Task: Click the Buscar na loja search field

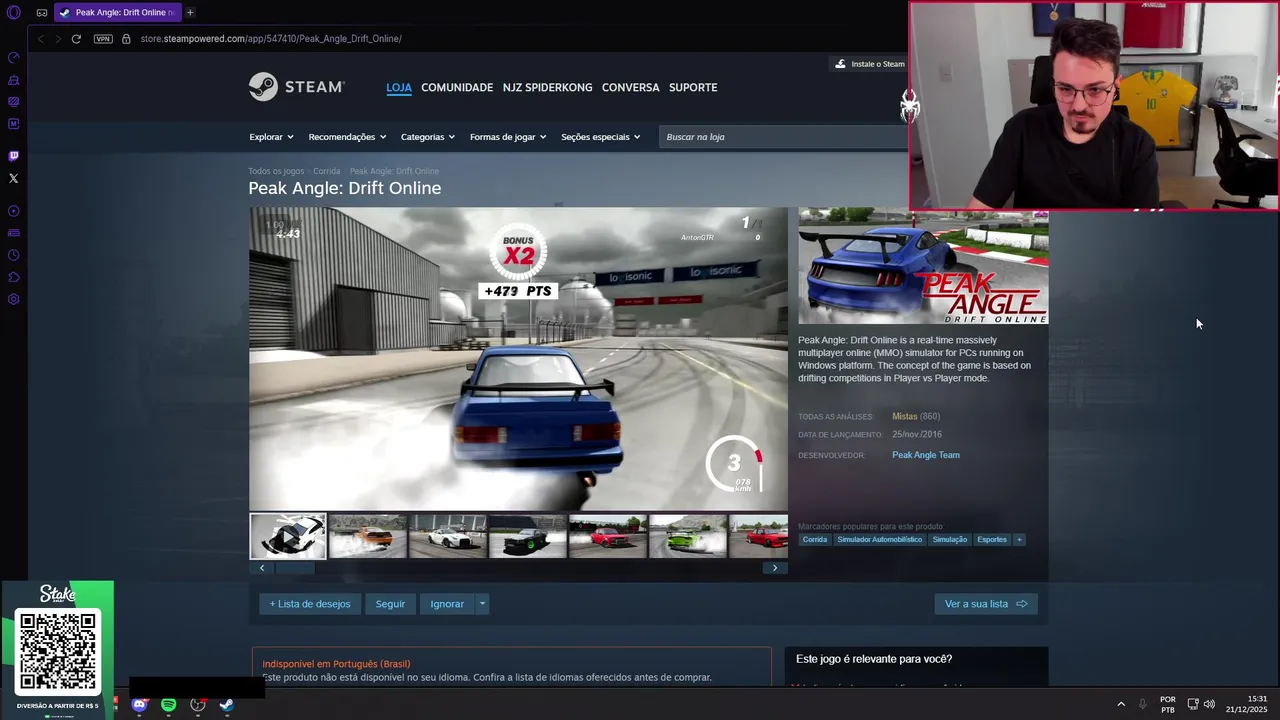Action: tap(783, 137)
